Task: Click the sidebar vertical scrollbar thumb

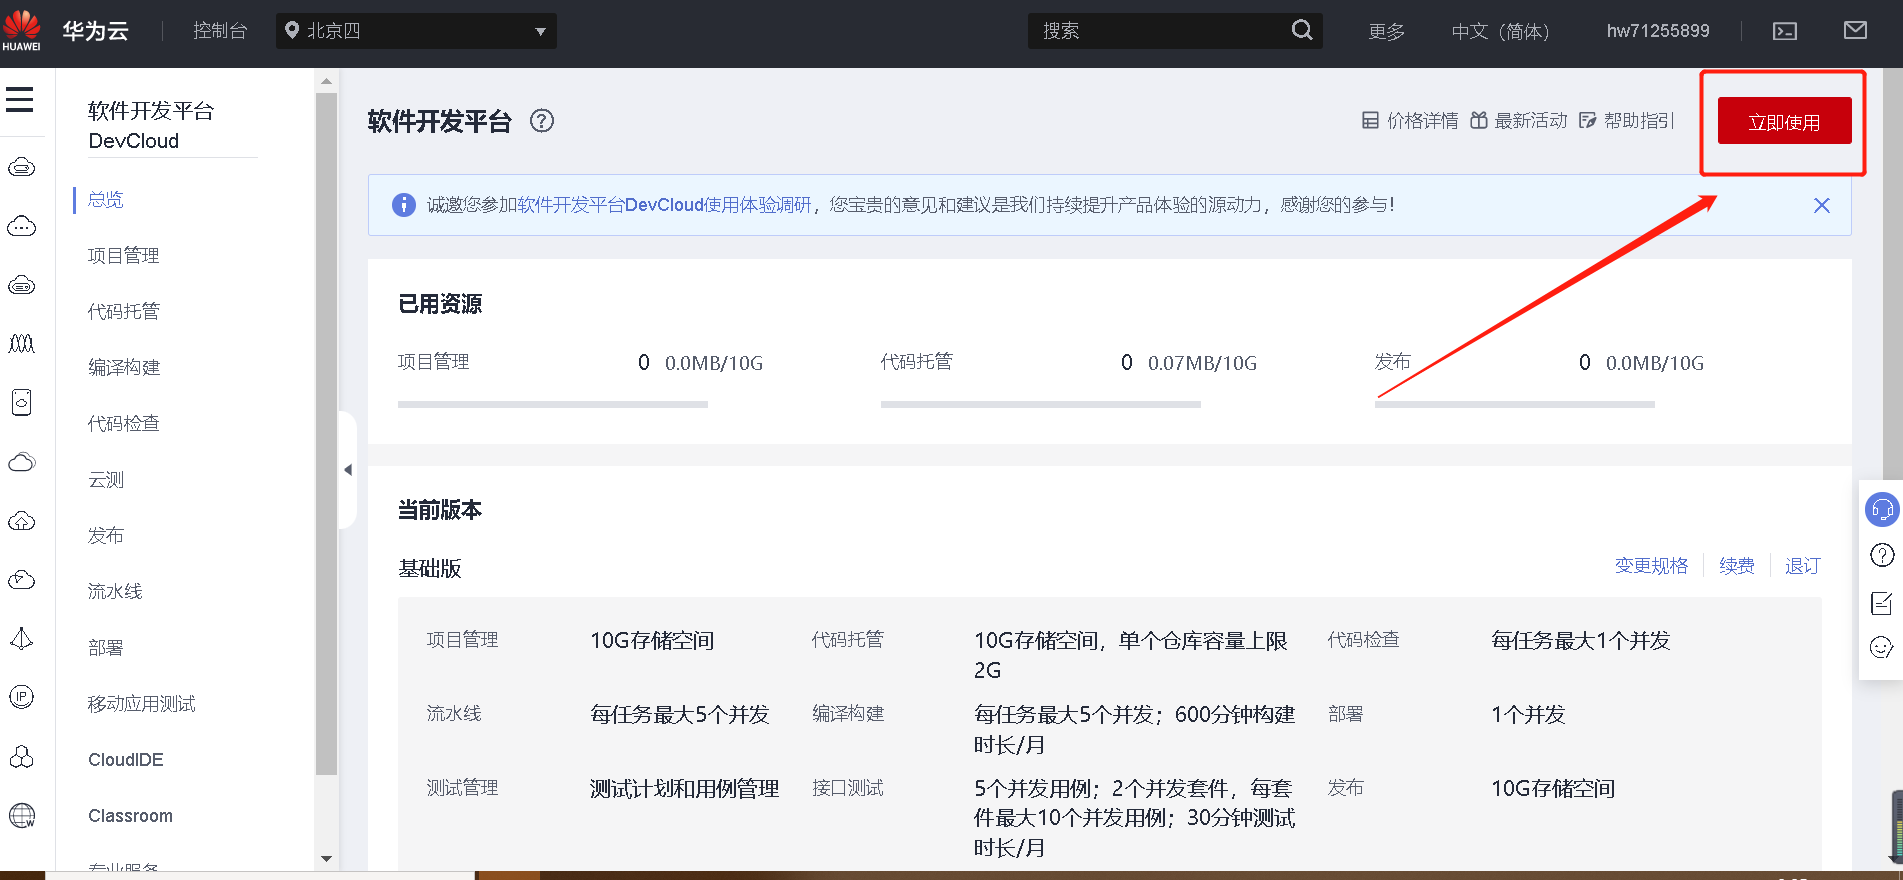Action: (326, 434)
